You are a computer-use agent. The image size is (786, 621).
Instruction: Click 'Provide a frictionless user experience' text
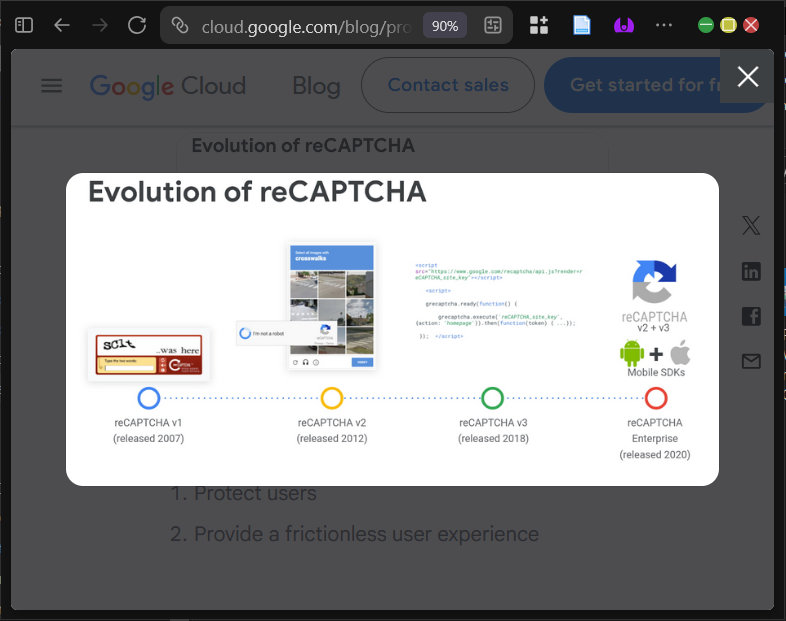click(366, 534)
